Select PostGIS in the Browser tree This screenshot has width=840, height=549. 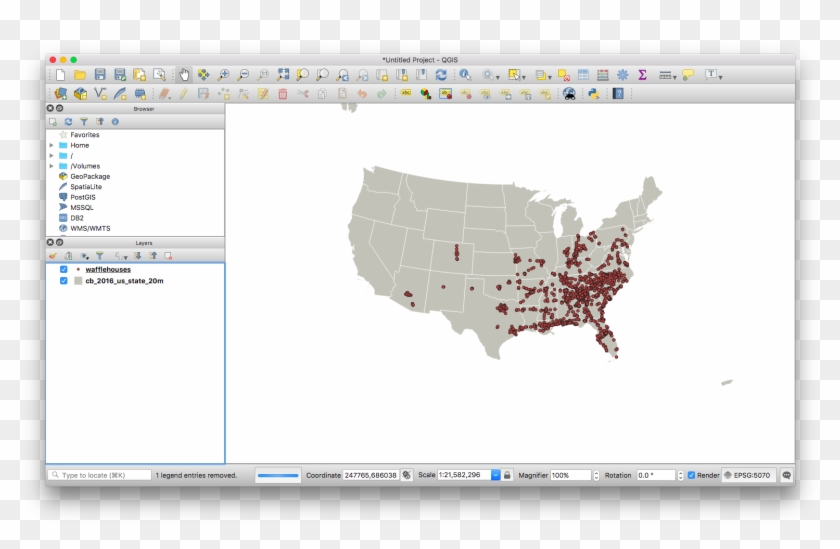click(x=82, y=197)
